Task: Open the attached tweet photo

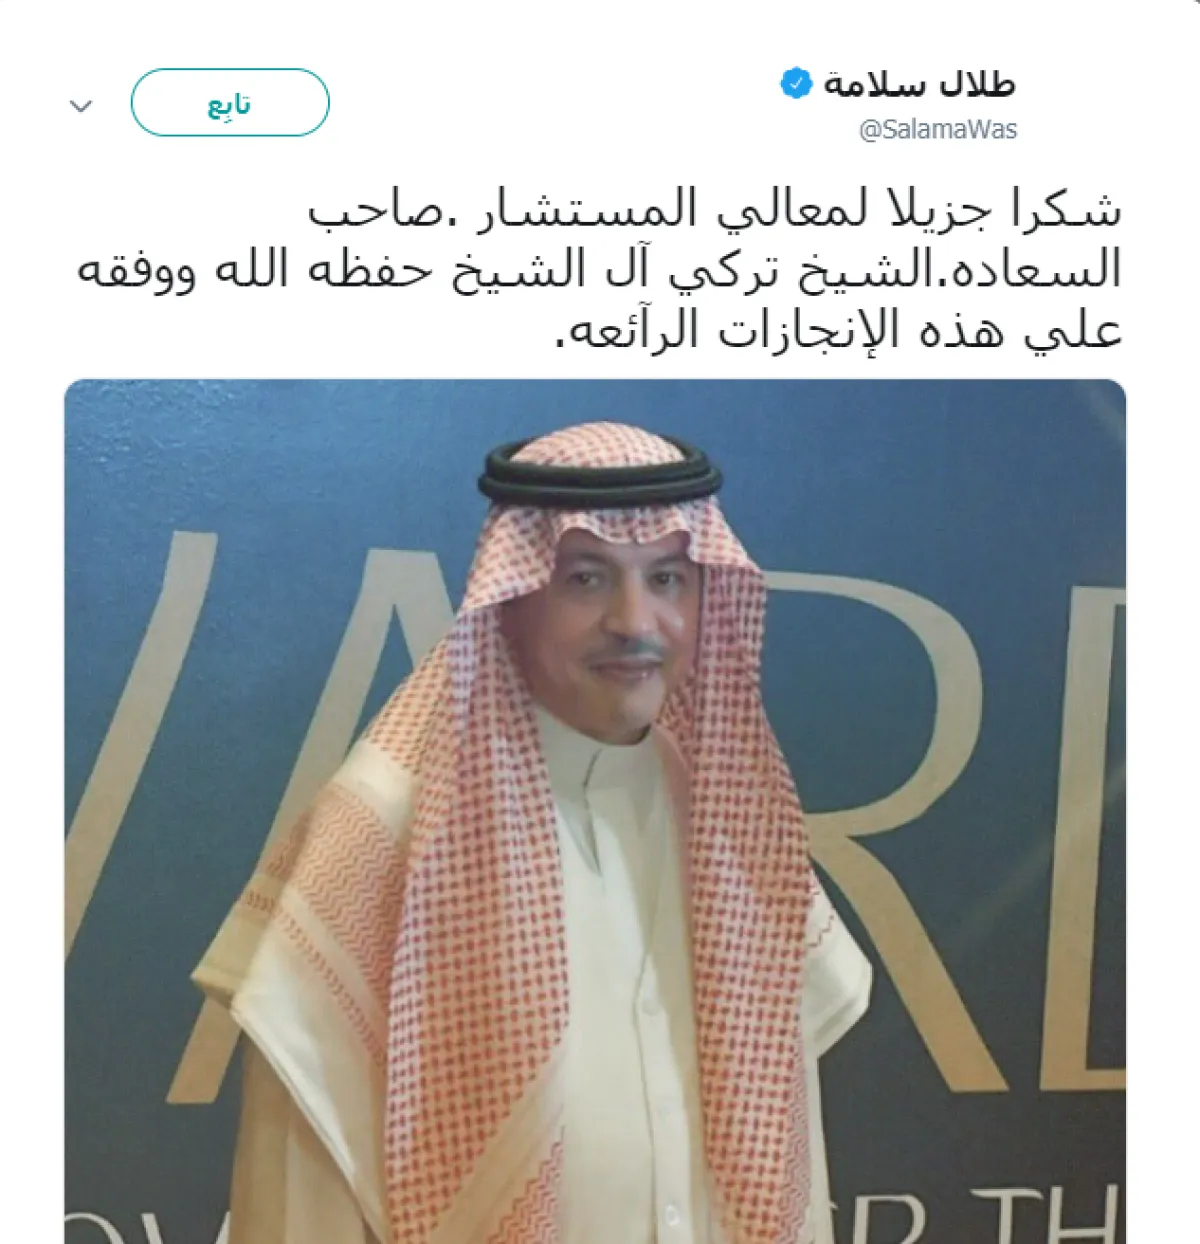Action: [595, 811]
